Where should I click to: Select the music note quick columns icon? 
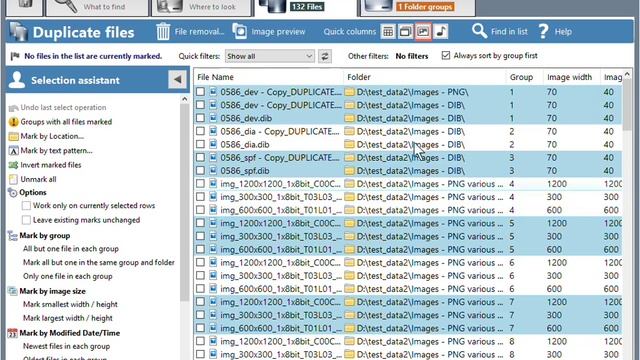pyautogui.click(x=441, y=31)
